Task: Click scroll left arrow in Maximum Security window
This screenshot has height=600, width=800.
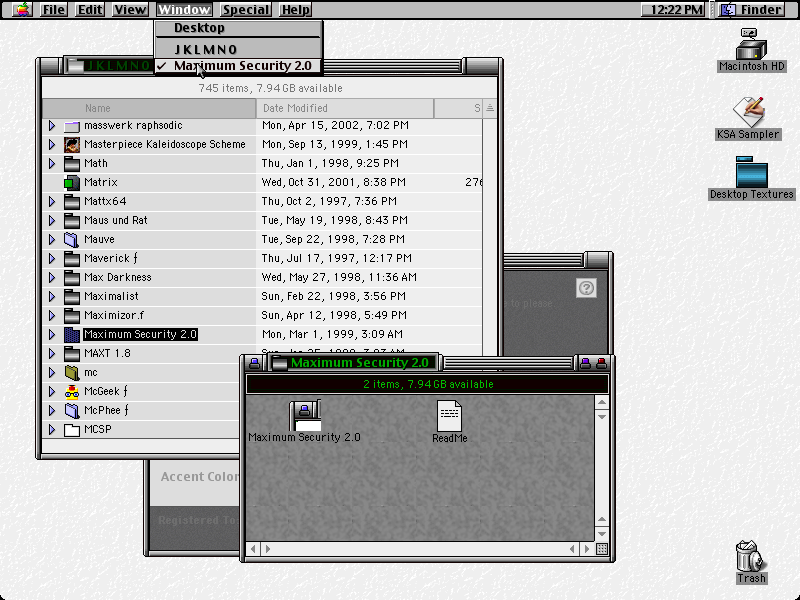Action: point(253,549)
